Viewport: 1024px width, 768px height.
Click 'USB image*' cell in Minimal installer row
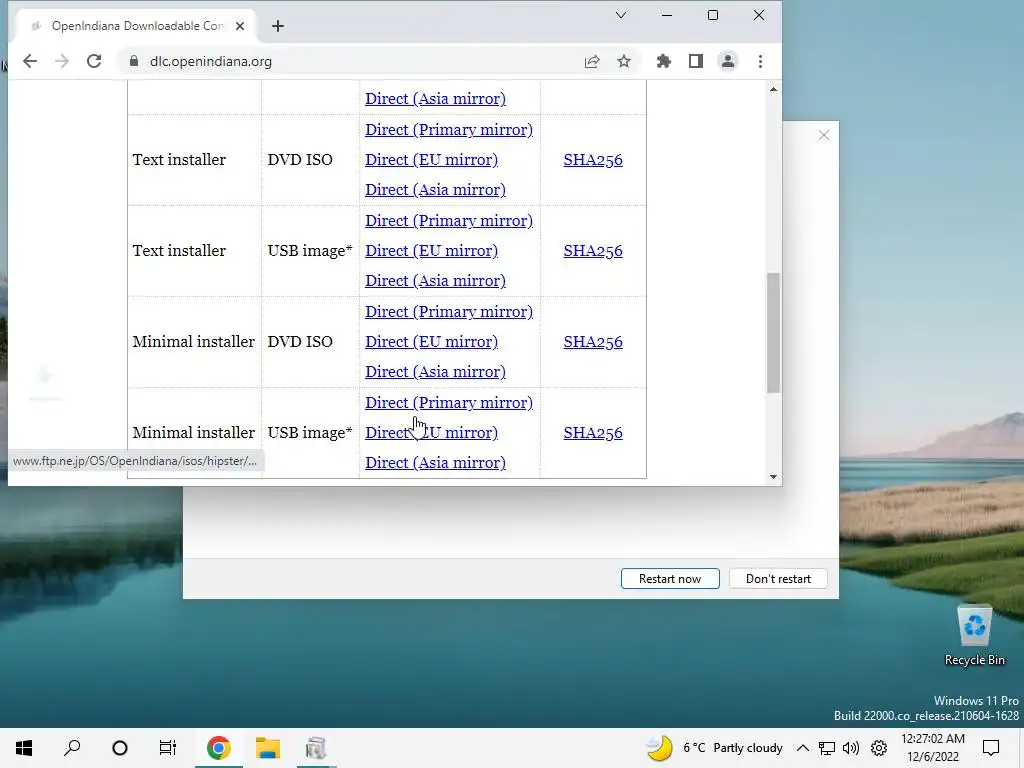click(x=310, y=432)
